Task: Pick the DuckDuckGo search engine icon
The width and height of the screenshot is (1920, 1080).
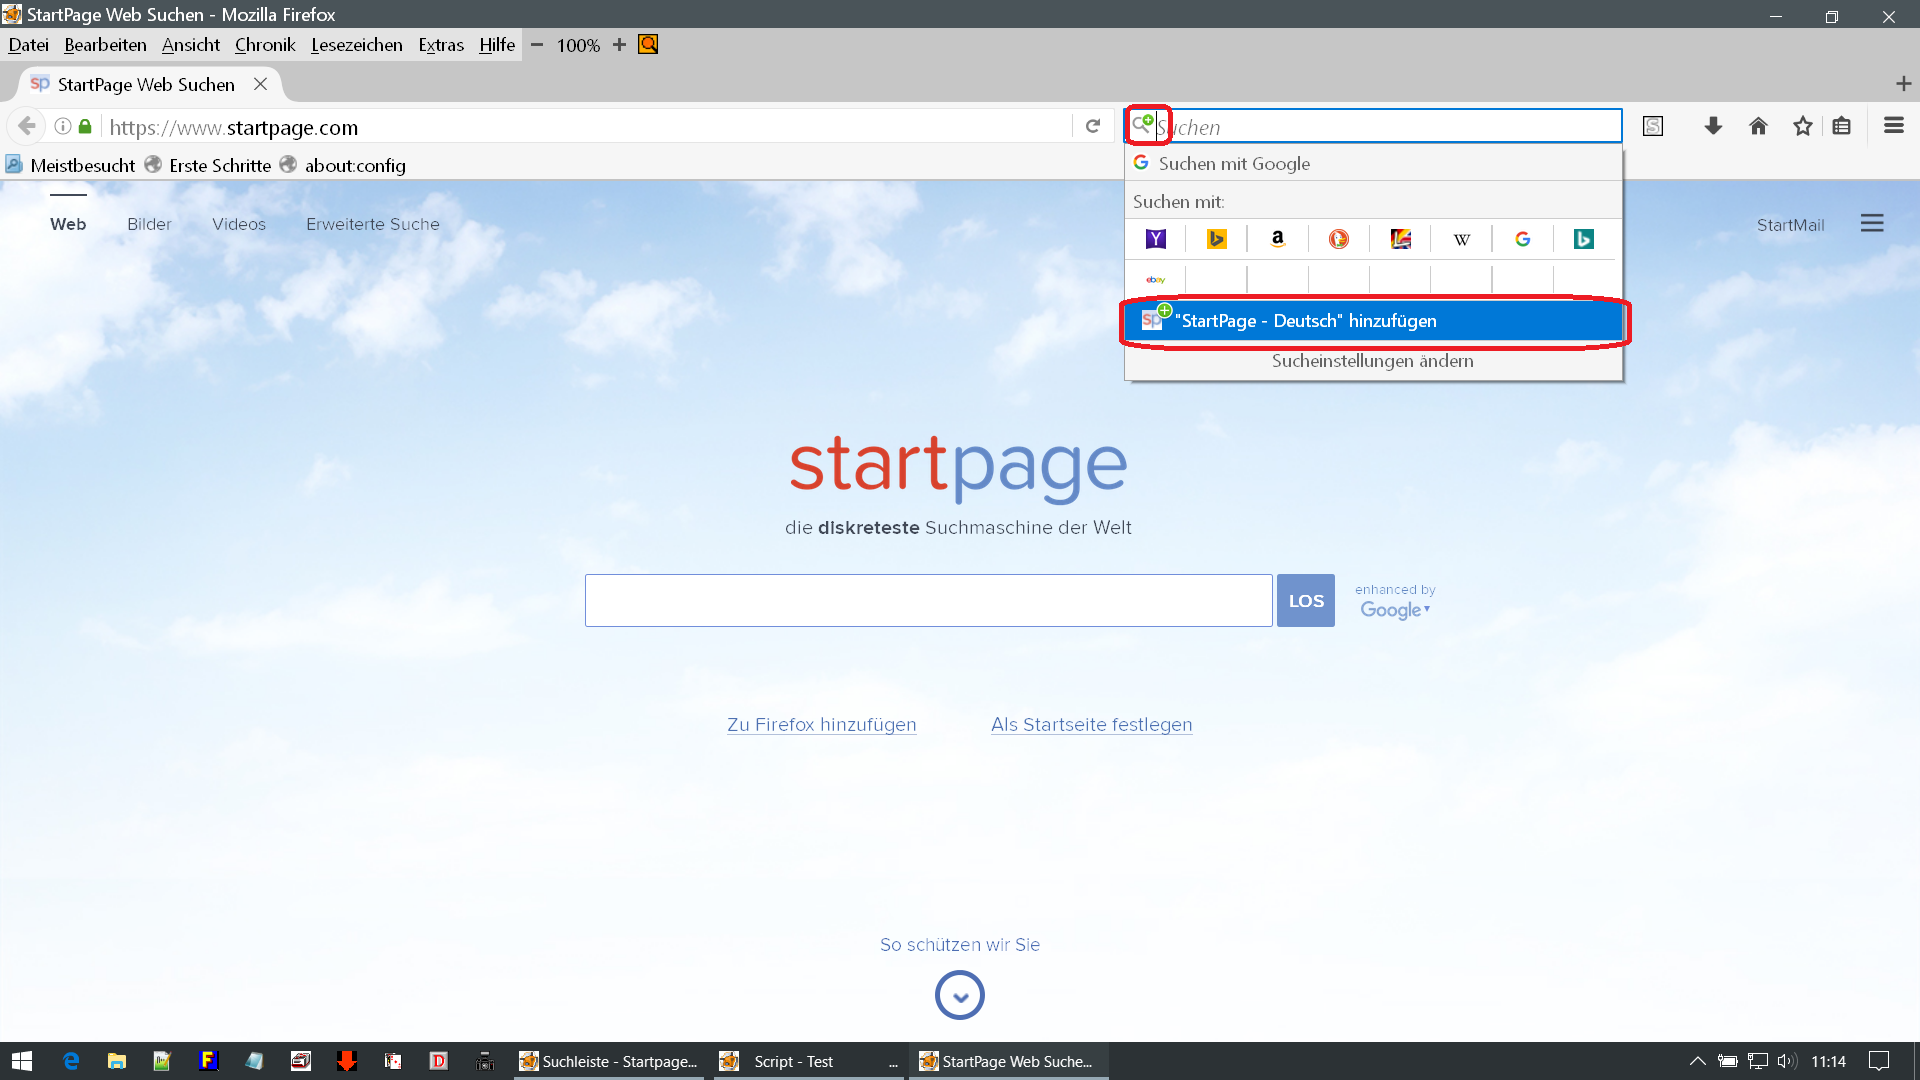Action: coord(1339,239)
